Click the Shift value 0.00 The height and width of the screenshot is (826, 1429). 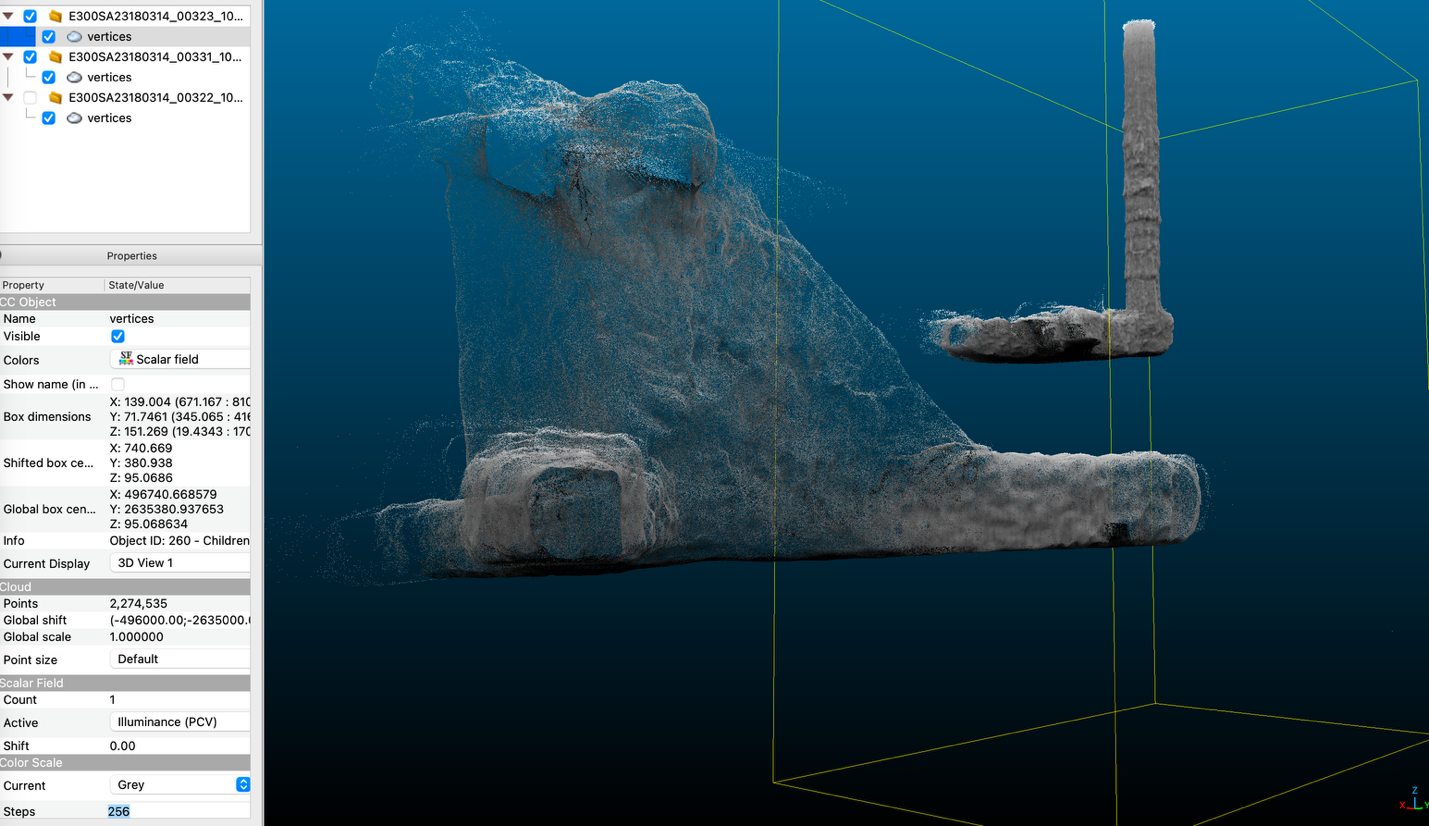(122, 746)
